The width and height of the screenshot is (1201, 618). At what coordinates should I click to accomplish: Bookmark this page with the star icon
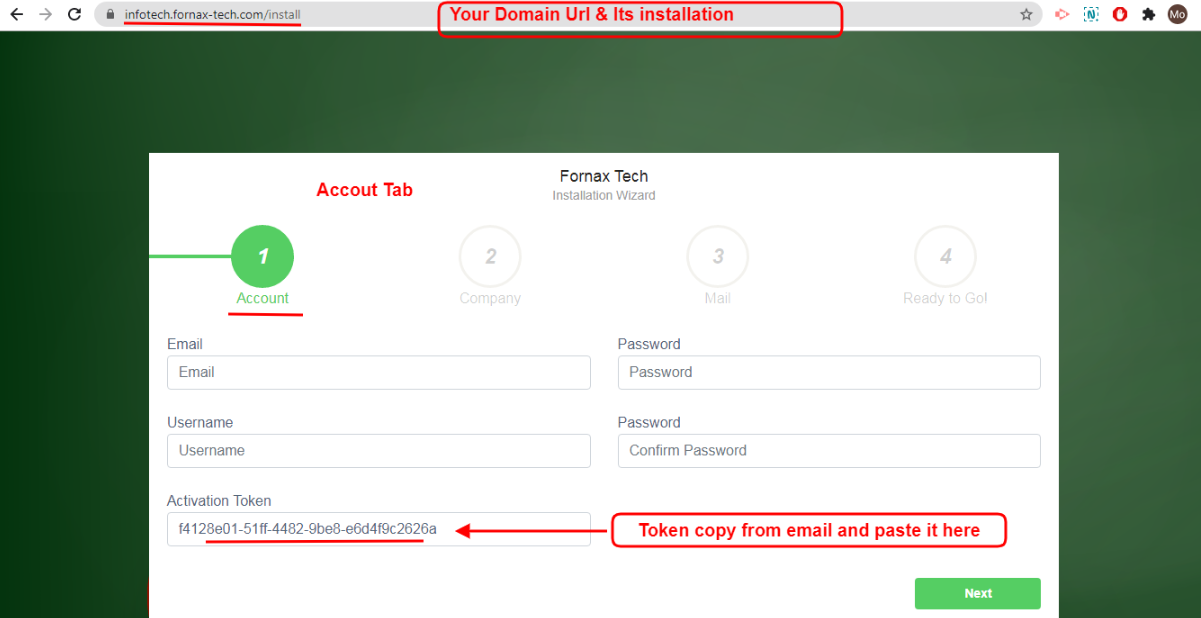tap(1026, 15)
